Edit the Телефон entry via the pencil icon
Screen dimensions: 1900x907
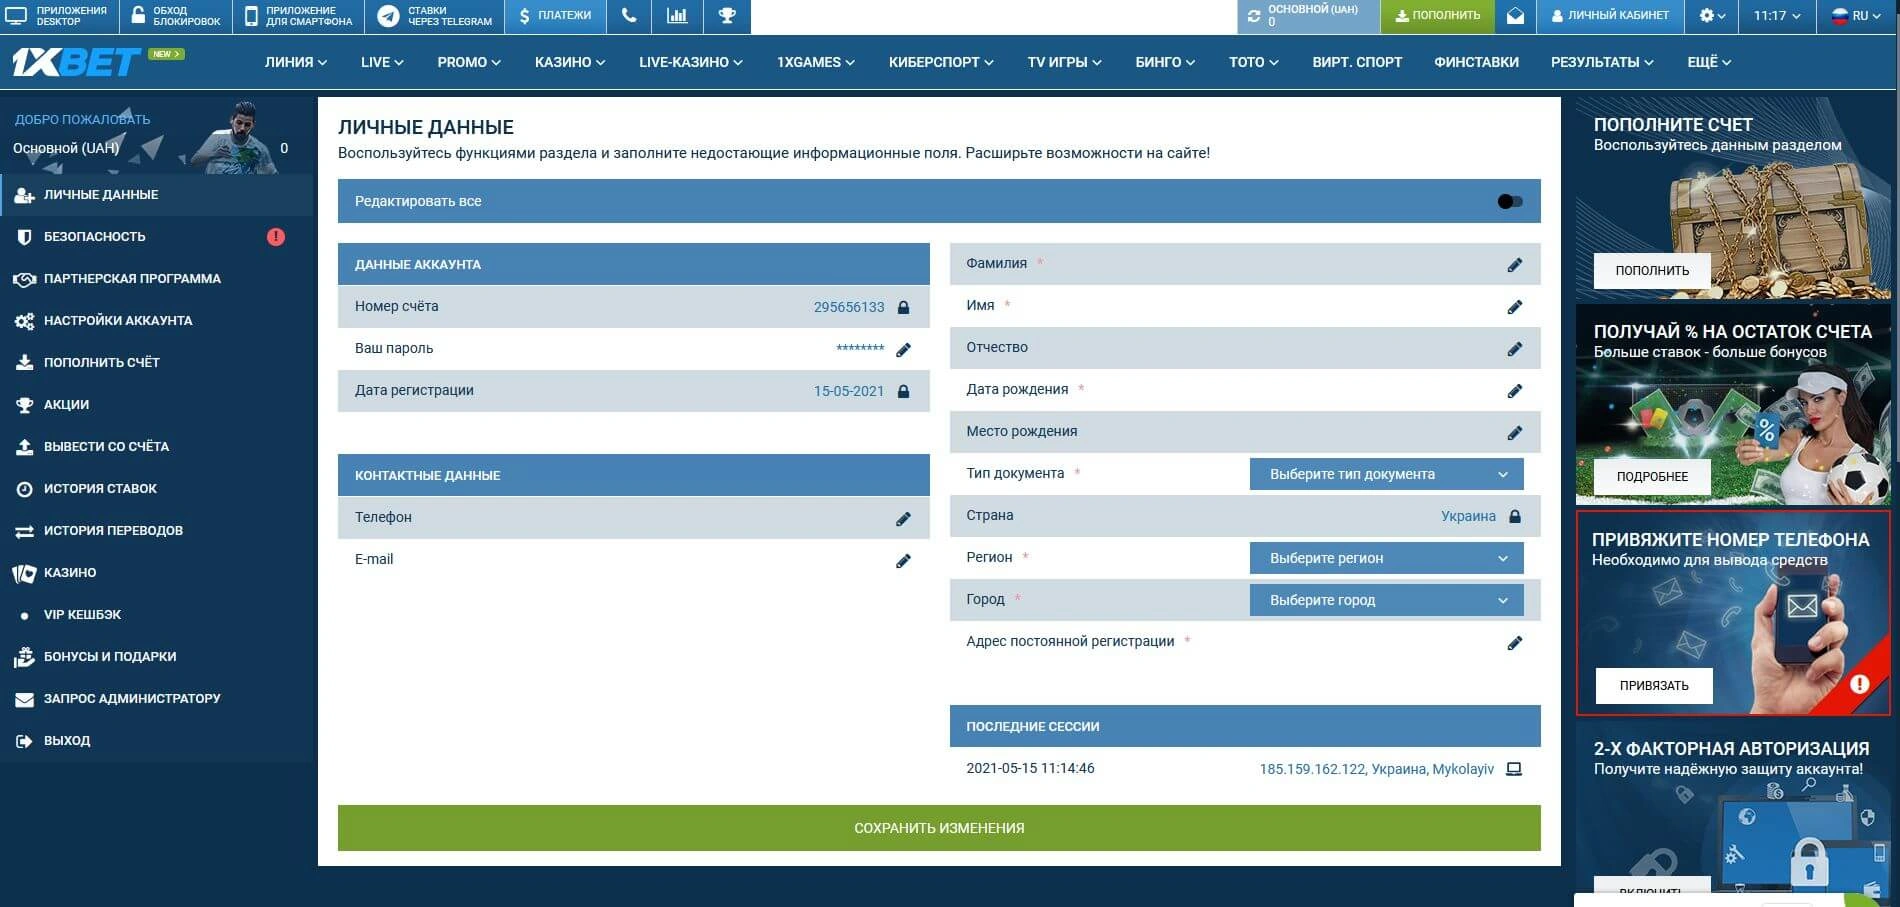pos(903,518)
